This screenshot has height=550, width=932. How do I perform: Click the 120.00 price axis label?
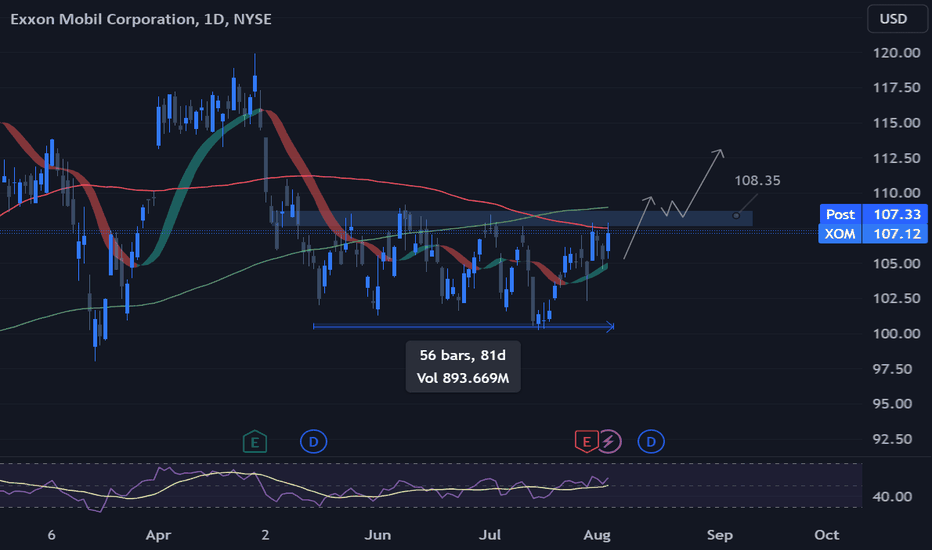896,53
